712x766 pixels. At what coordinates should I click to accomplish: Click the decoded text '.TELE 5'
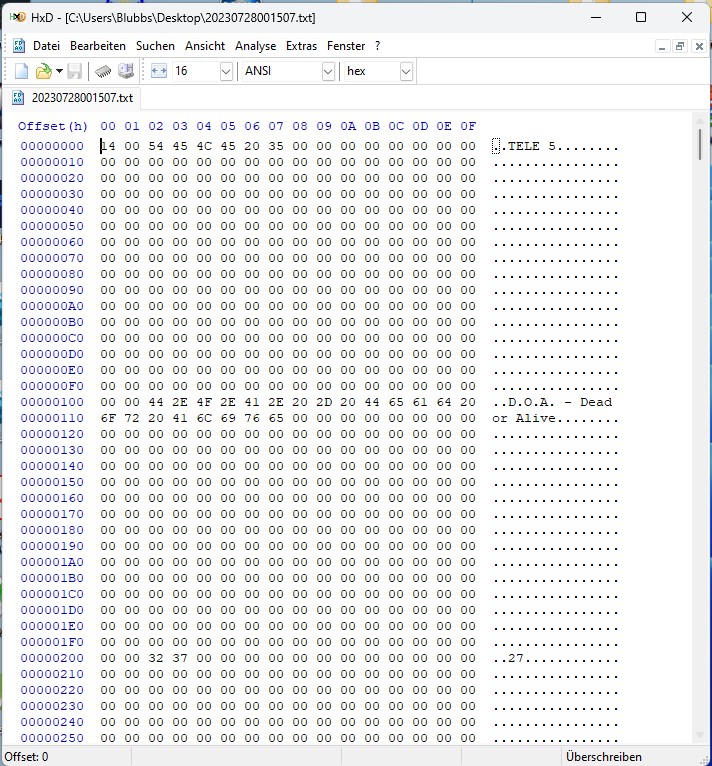pyautogui.click(x=528, y=146)
